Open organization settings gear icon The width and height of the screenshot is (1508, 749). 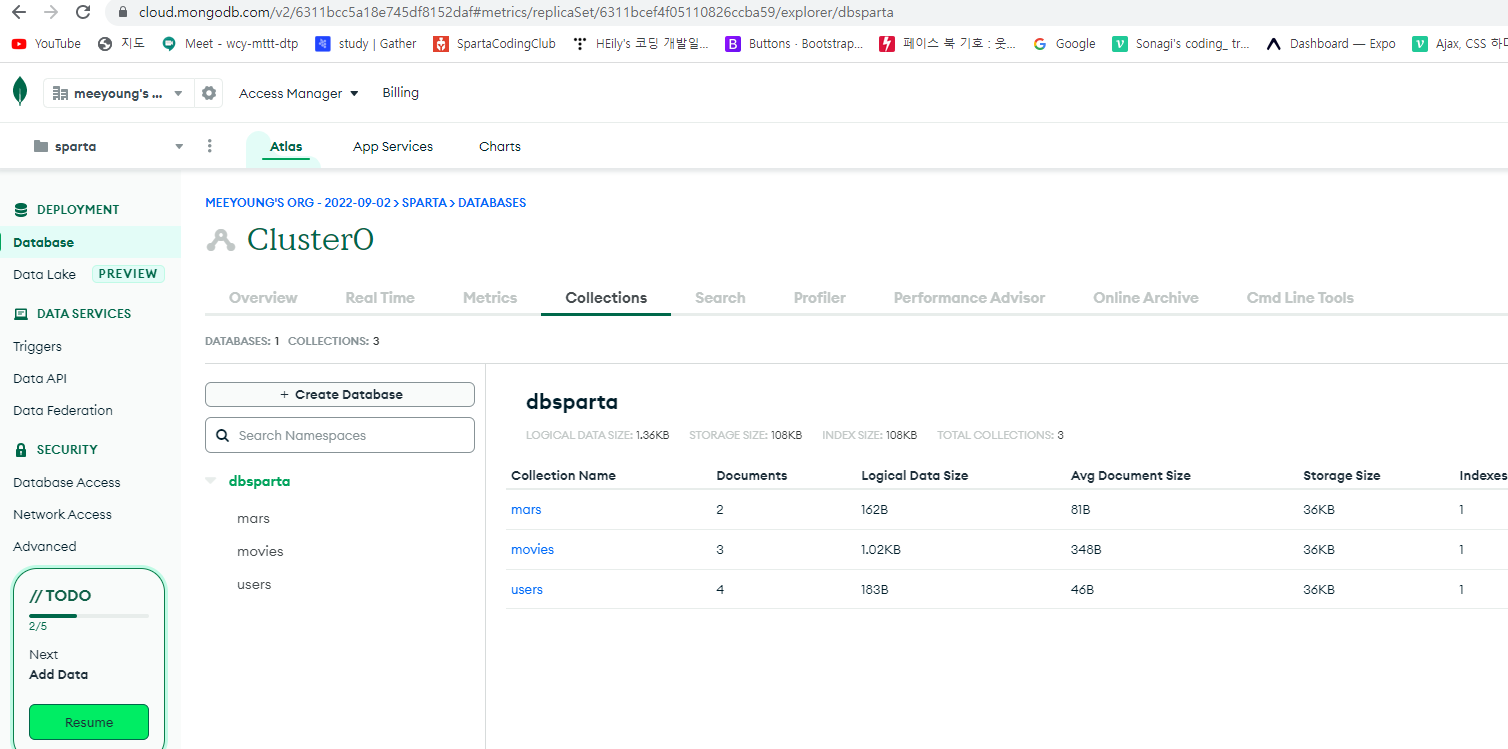click(208, 93)
